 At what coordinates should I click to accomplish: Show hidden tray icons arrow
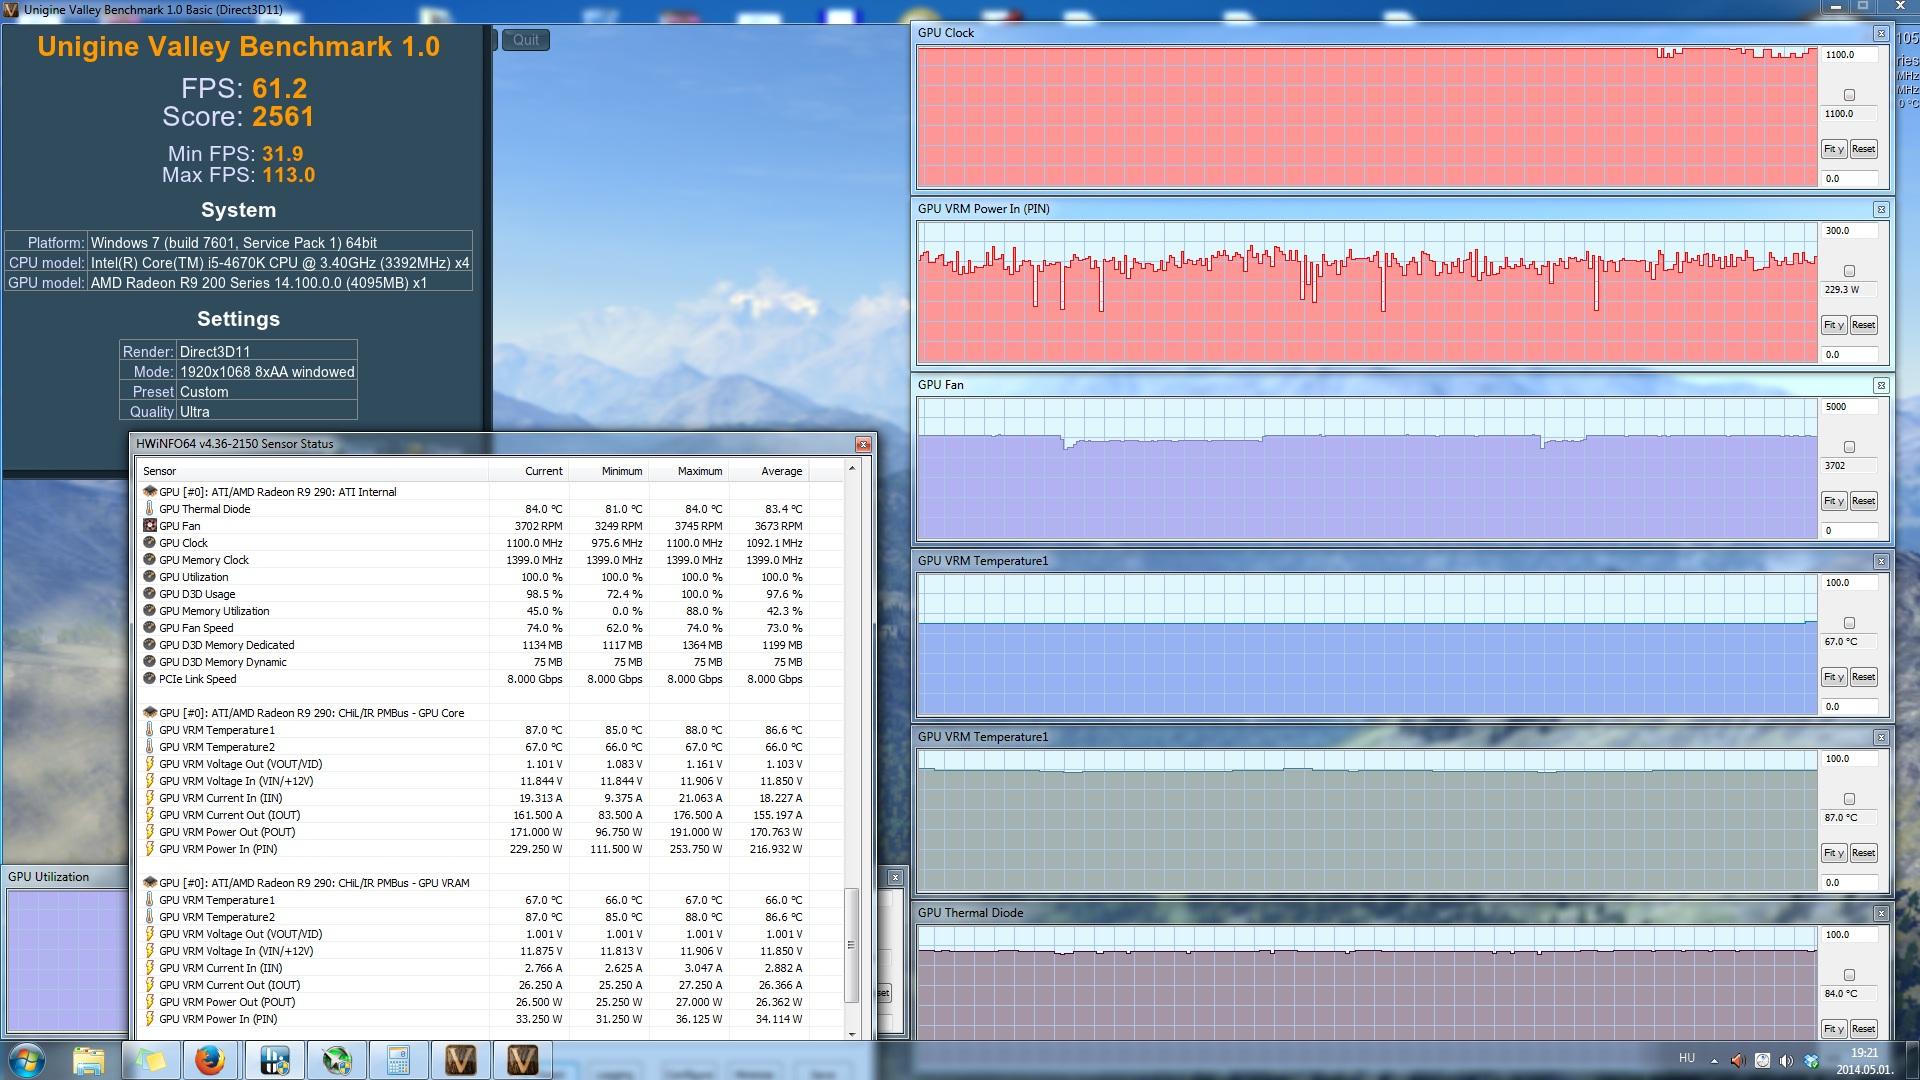pos(1714,1061)
